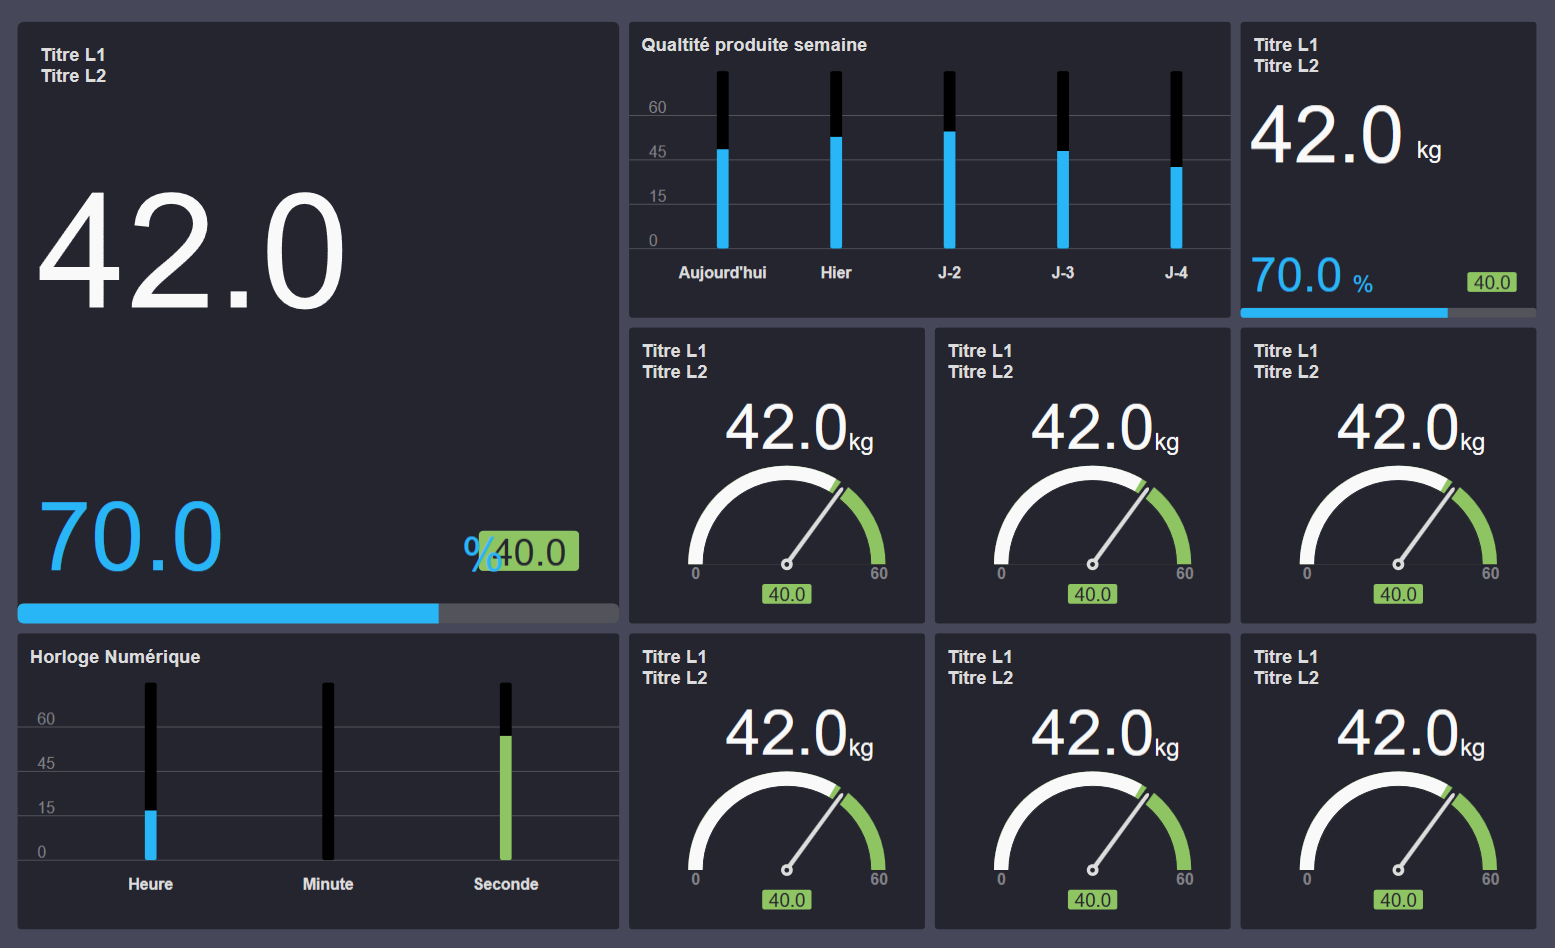Click the Horloge Numérique panel title
This screenshot has width=1555, height=948.
[115, 657]
